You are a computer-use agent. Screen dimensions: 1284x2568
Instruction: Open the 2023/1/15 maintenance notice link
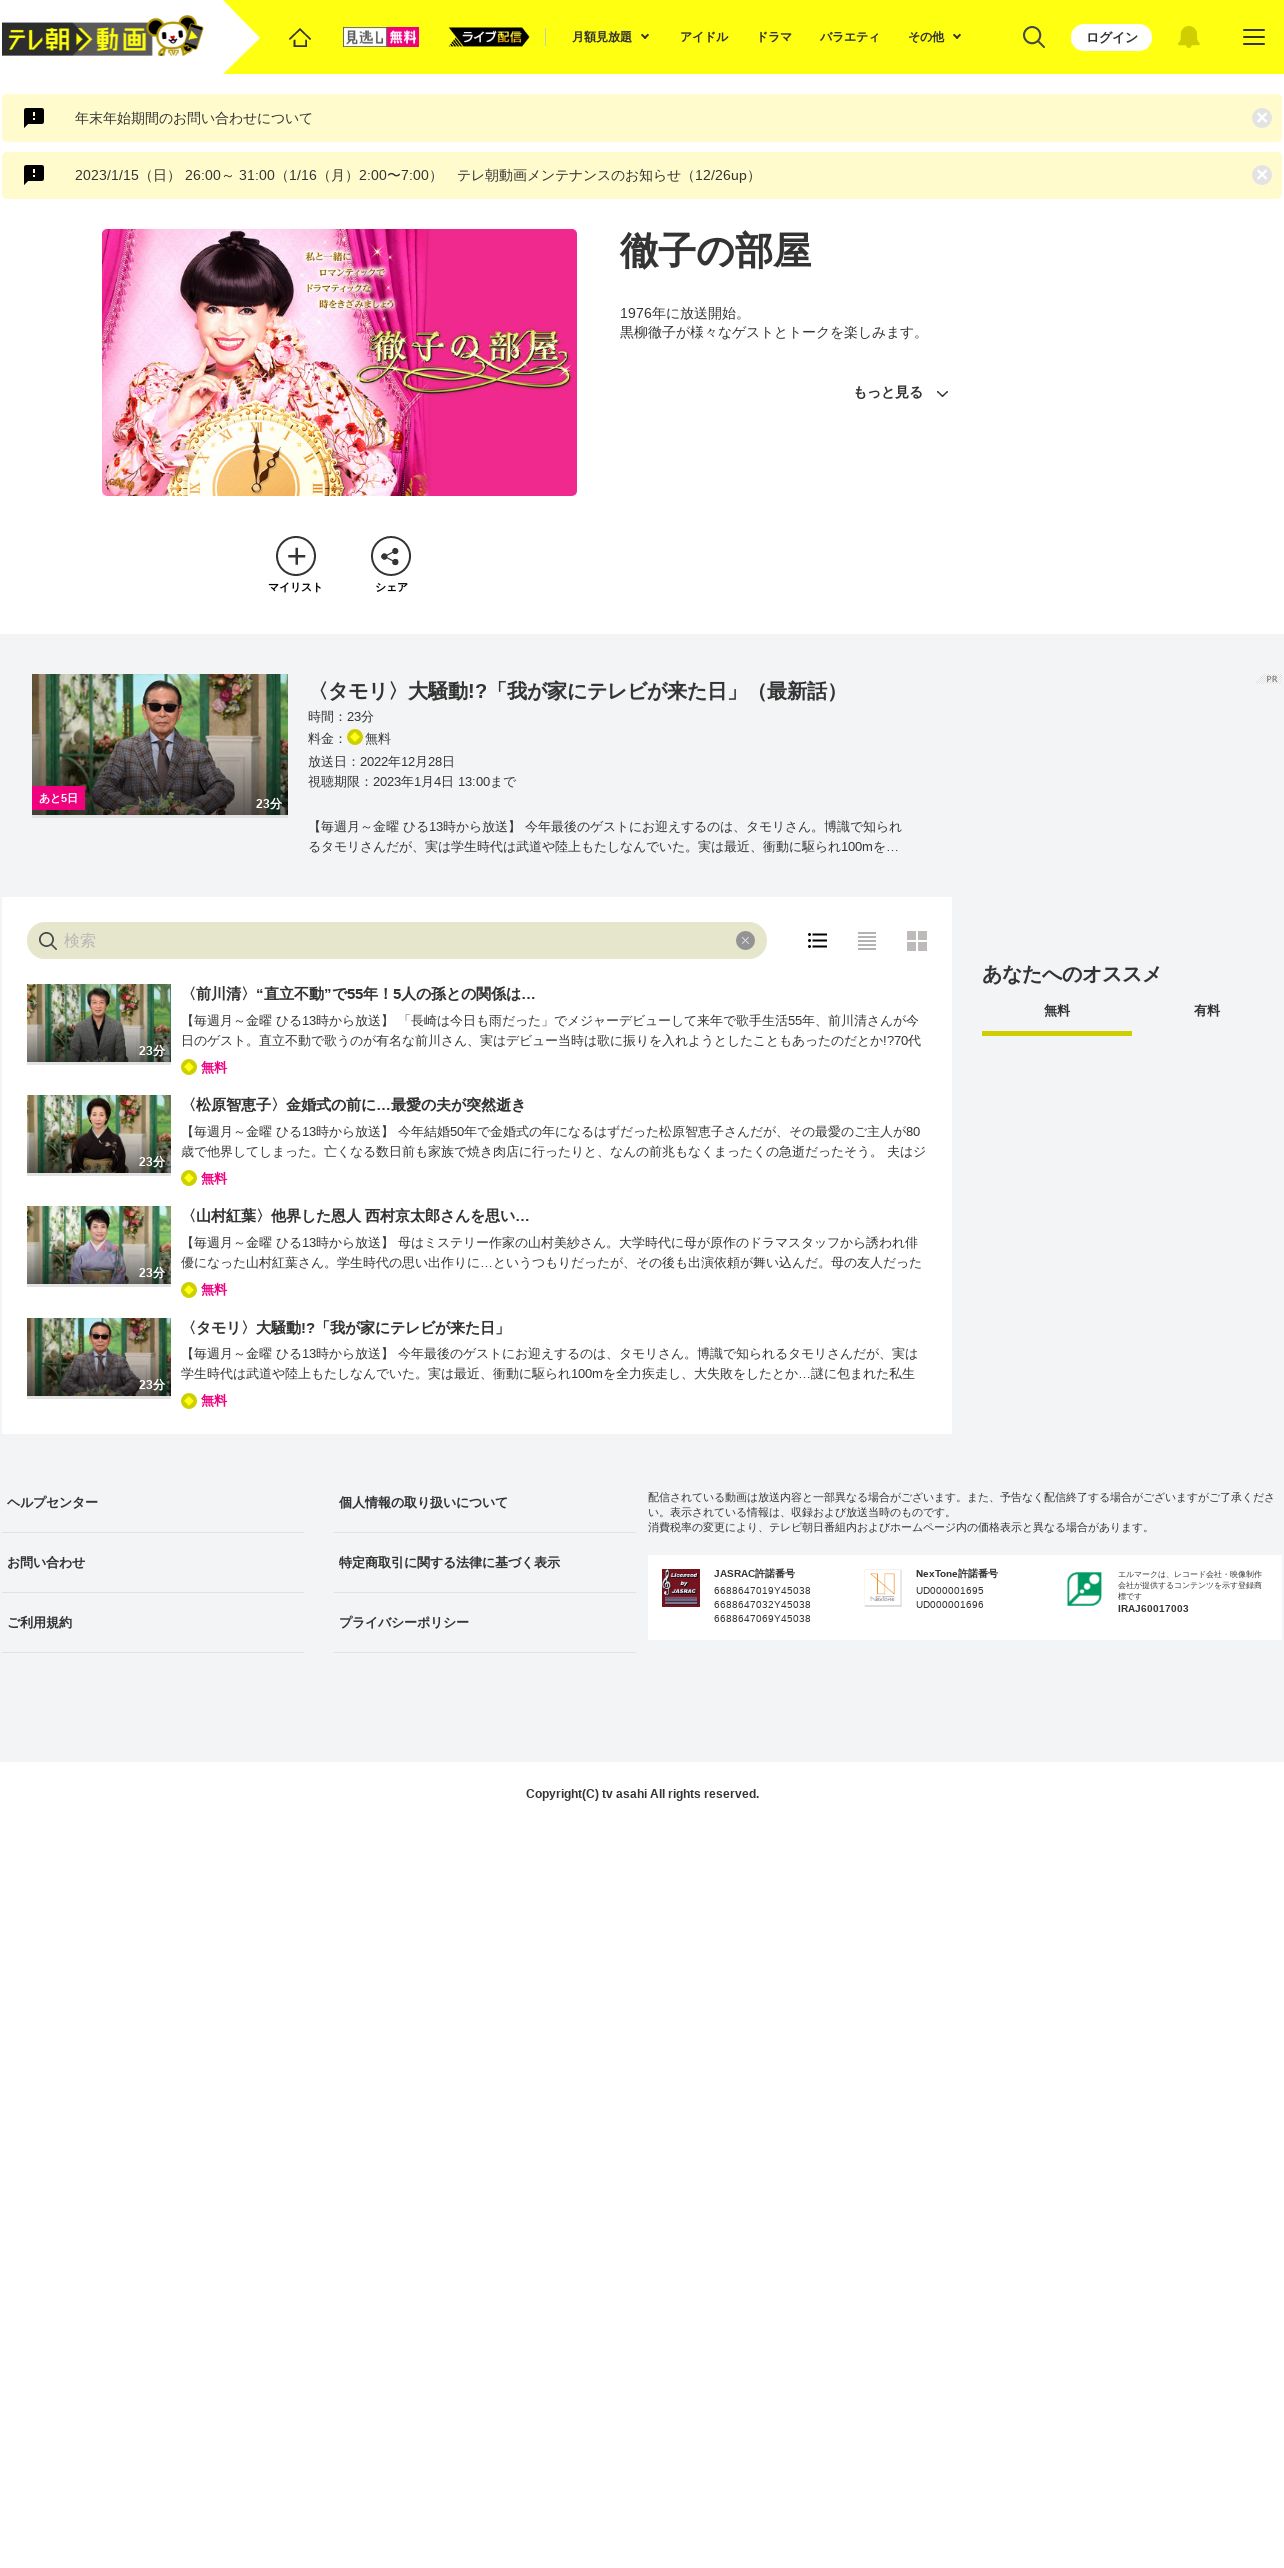coord(417,175)
